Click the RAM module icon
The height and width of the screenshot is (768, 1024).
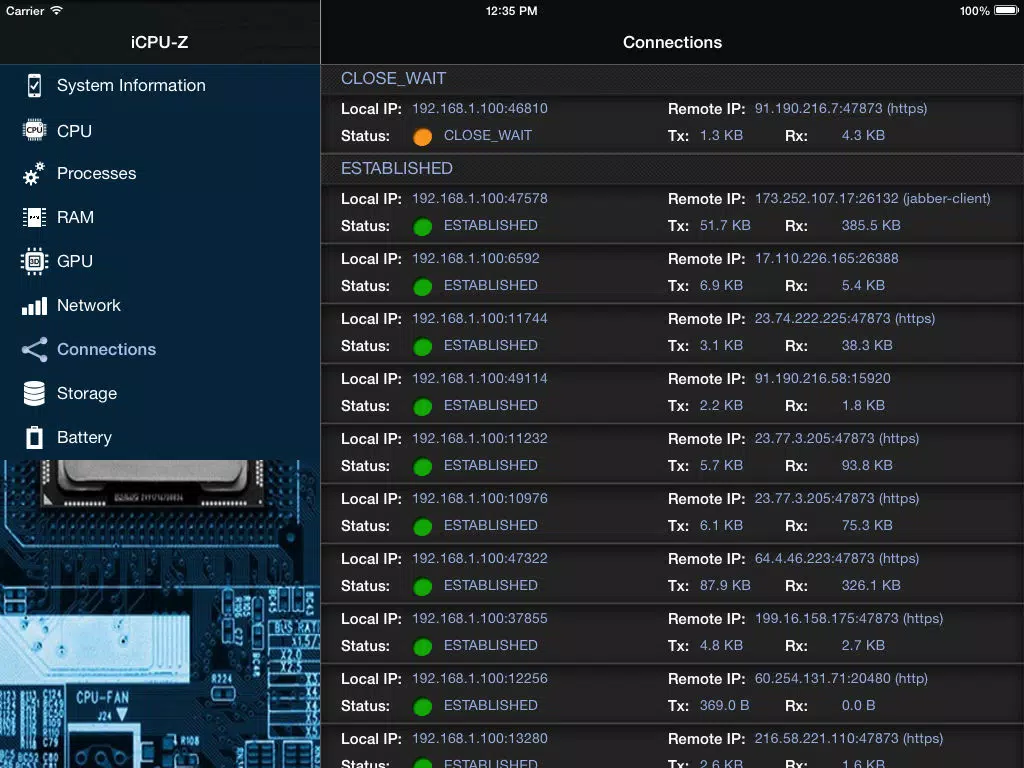tap(34, 217)
